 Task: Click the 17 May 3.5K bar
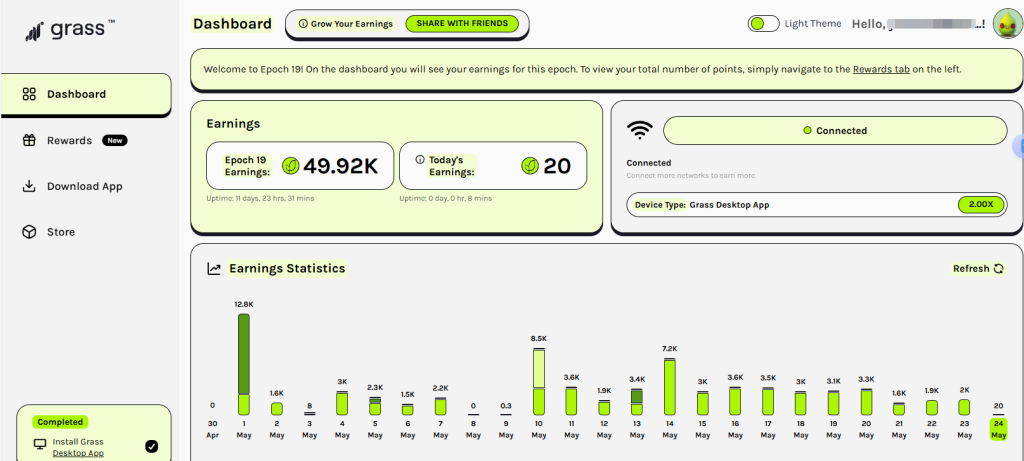pos(767,401)
